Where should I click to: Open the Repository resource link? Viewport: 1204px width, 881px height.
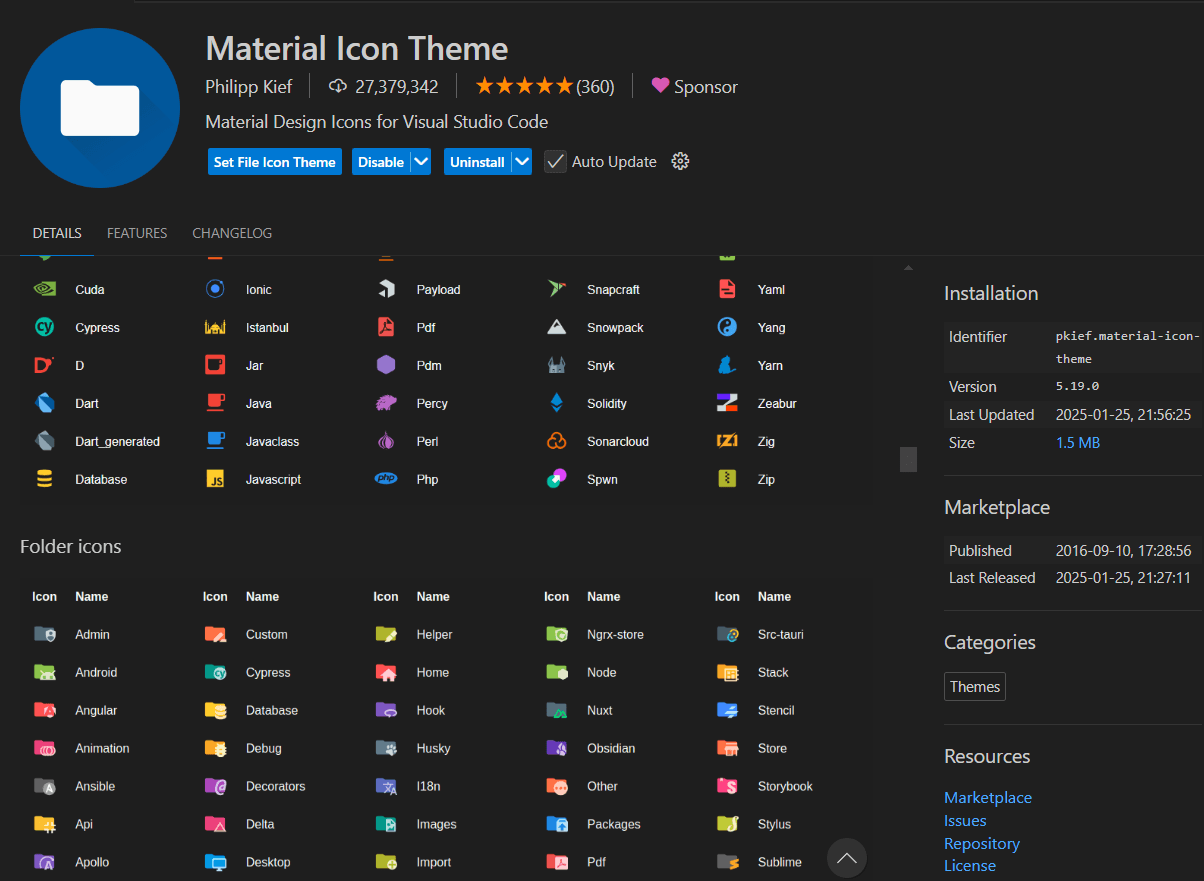point(982,843)
